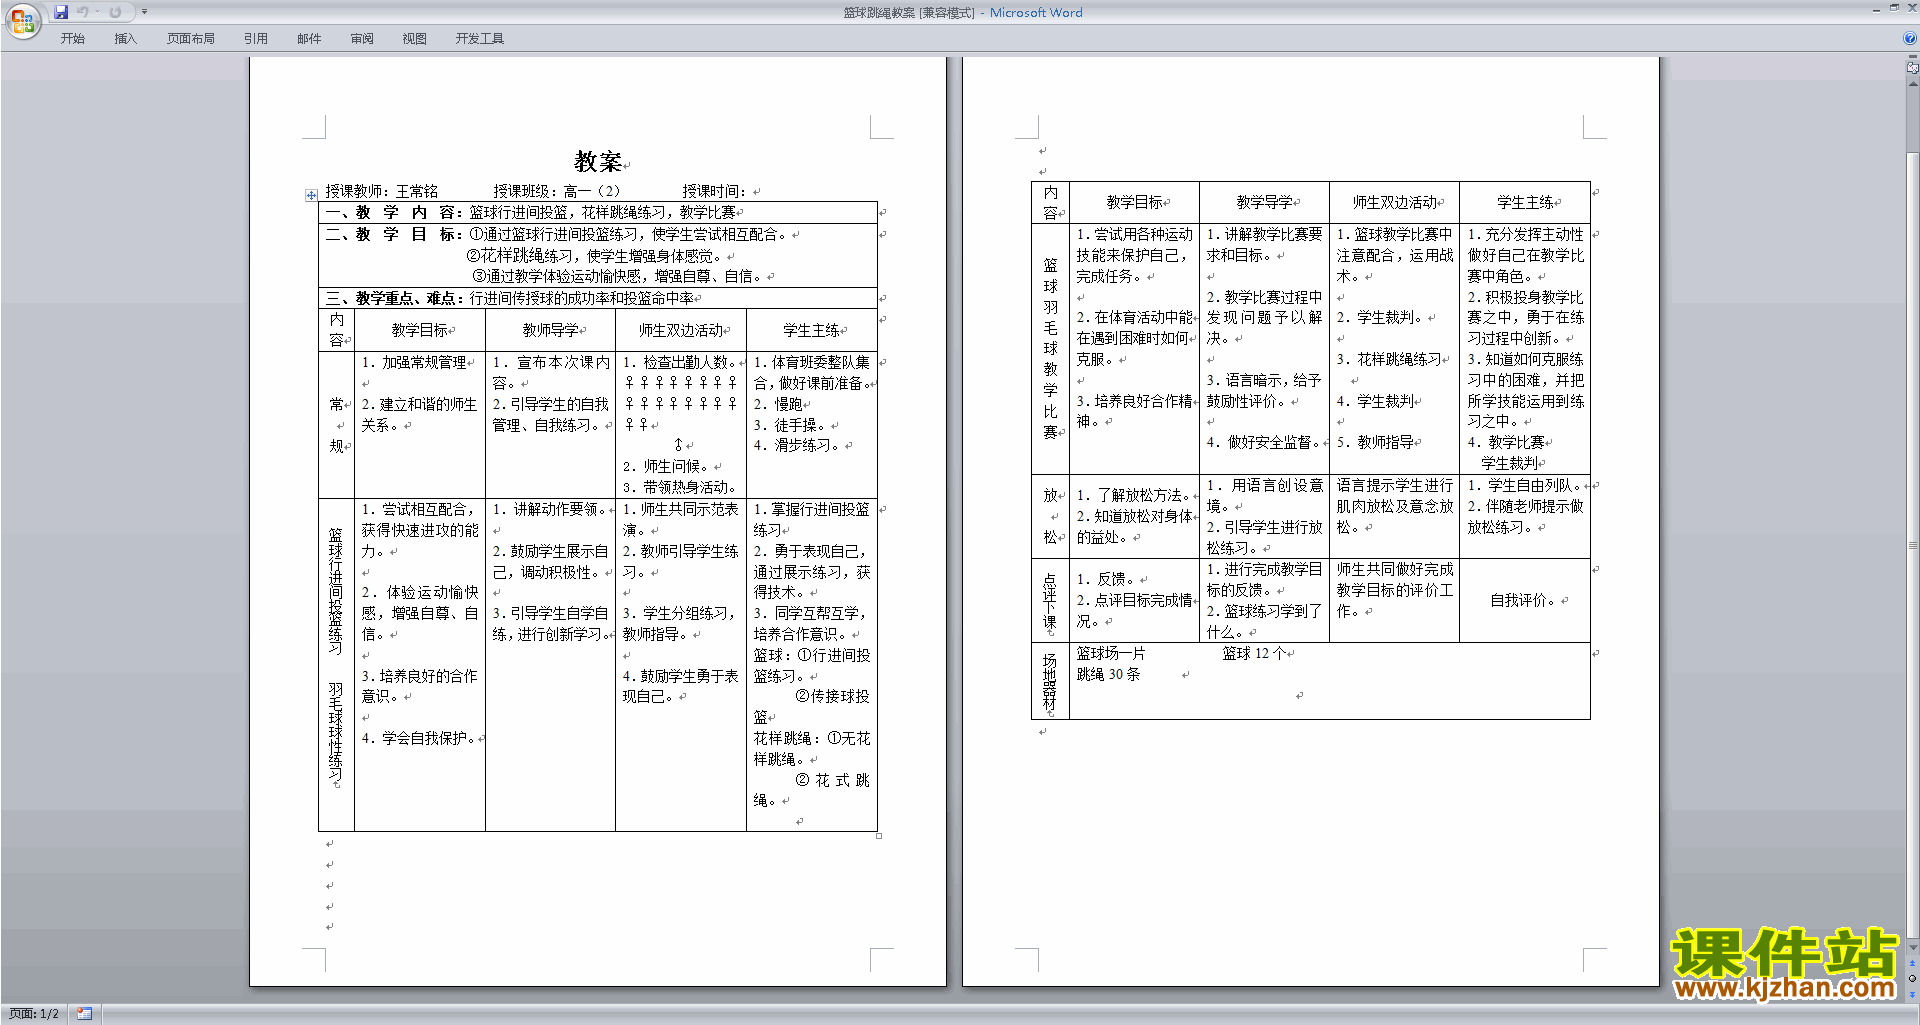Click the Previous Page double-arrow button
Image resolution: width=1920 pixels, height=1025 pixels.
pyautogui.click(x=1913, y=964)
